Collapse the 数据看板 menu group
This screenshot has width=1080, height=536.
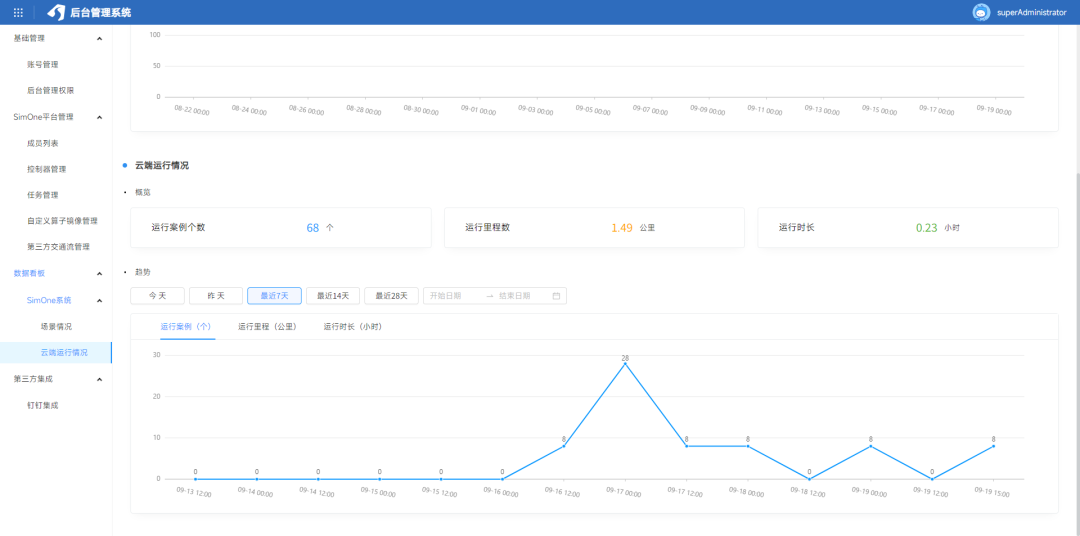tap(99, 274)
